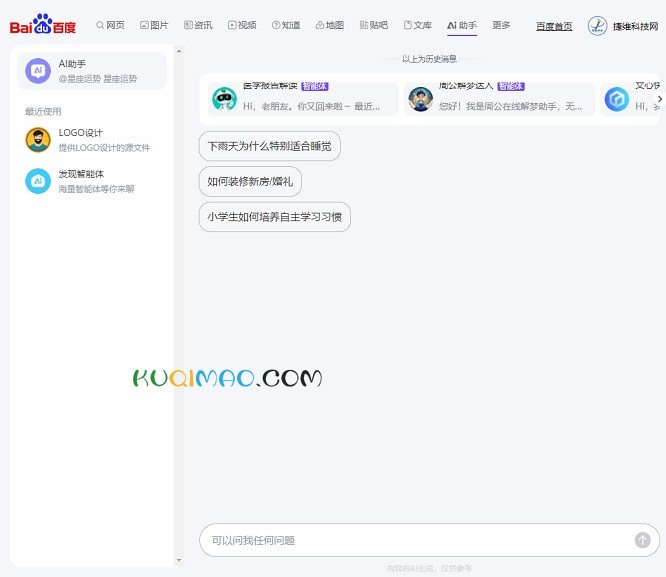Open 发现智能体 entry
Screen dimensions: 666x577
[x=92, y=181]
